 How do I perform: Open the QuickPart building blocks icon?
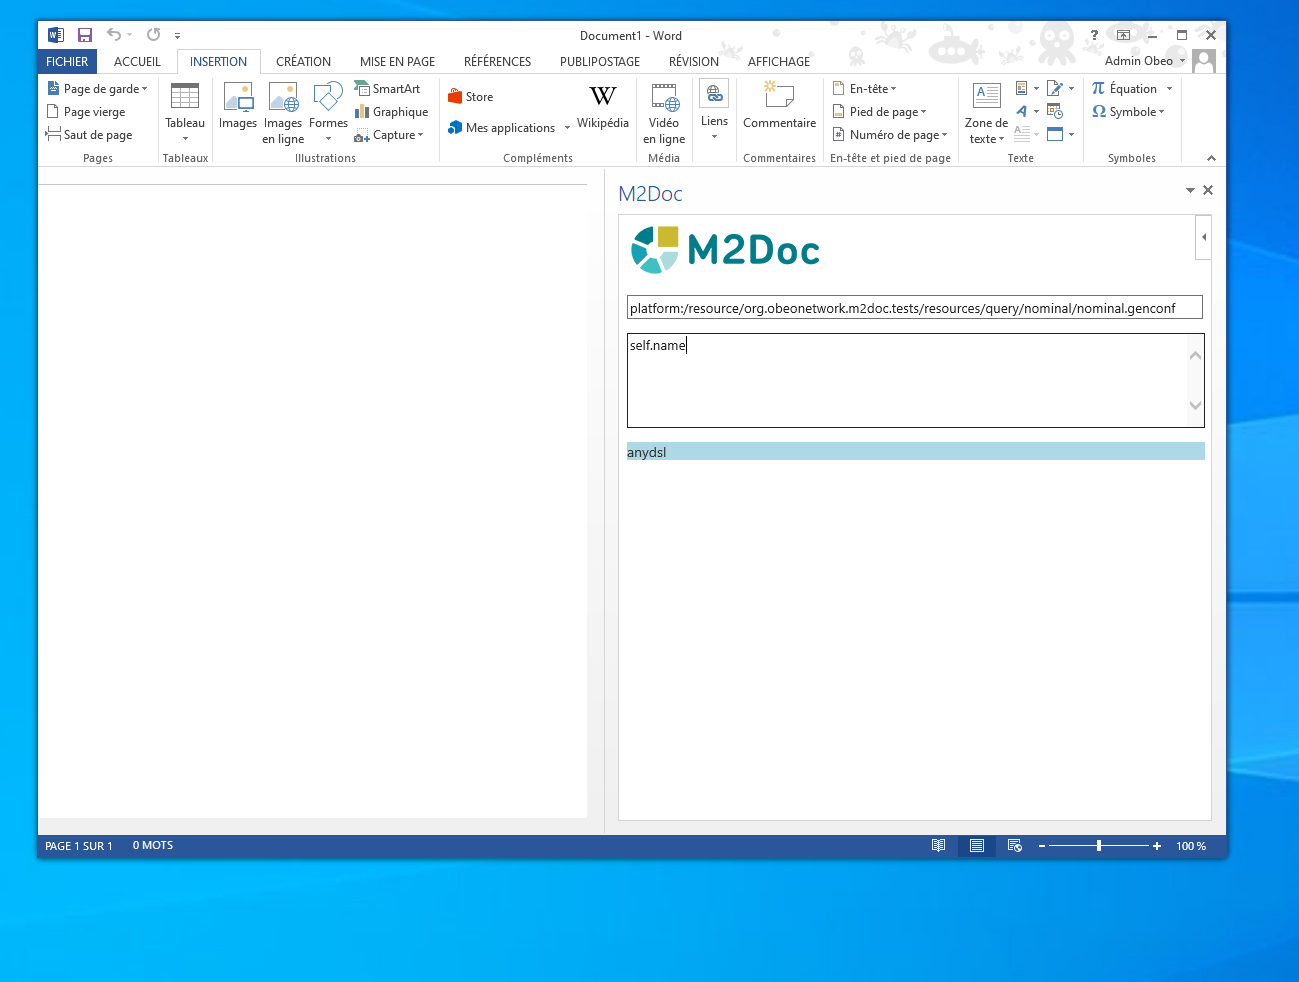[x=1021, y=88]
